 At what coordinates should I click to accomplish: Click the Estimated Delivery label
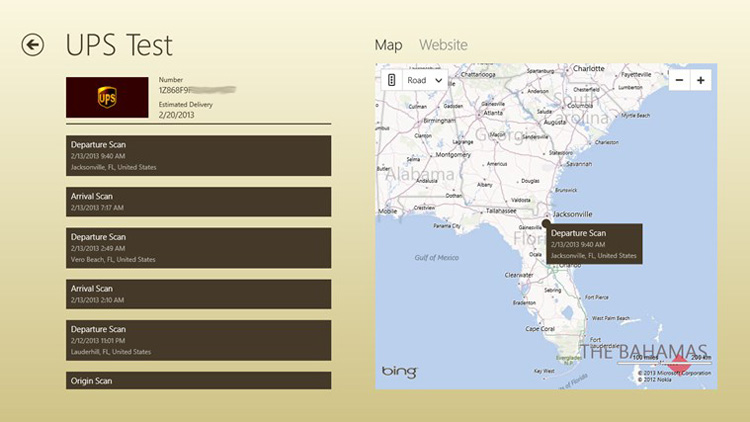tap(186, 104)
